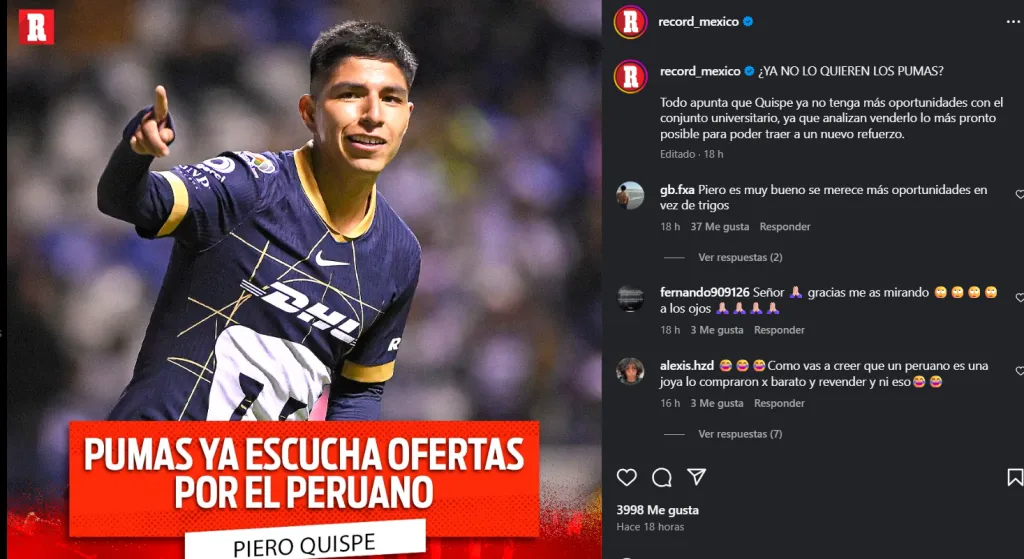The width and height of the screenshot is (1024, 559).
Task: Open fernando909126's profile avatar
Action: (630, 298)
